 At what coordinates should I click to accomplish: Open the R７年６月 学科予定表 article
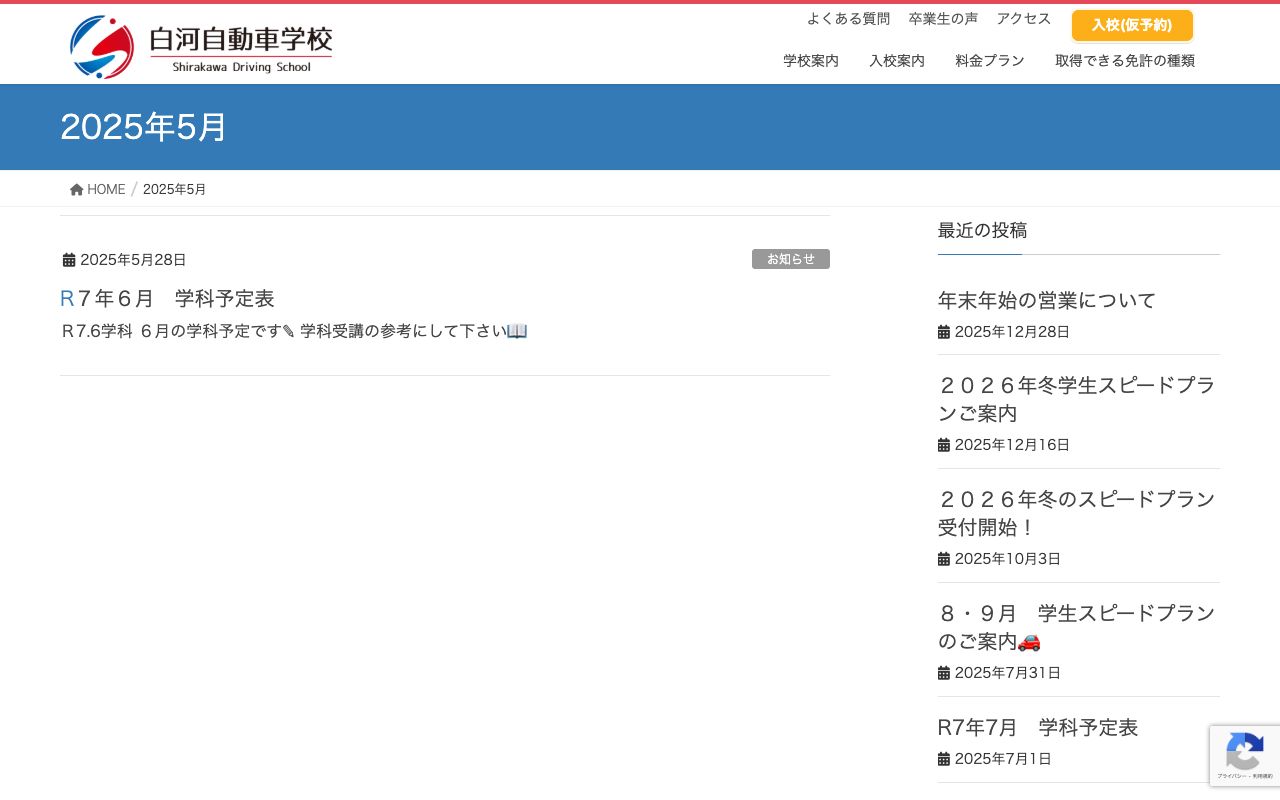point(169,298)
